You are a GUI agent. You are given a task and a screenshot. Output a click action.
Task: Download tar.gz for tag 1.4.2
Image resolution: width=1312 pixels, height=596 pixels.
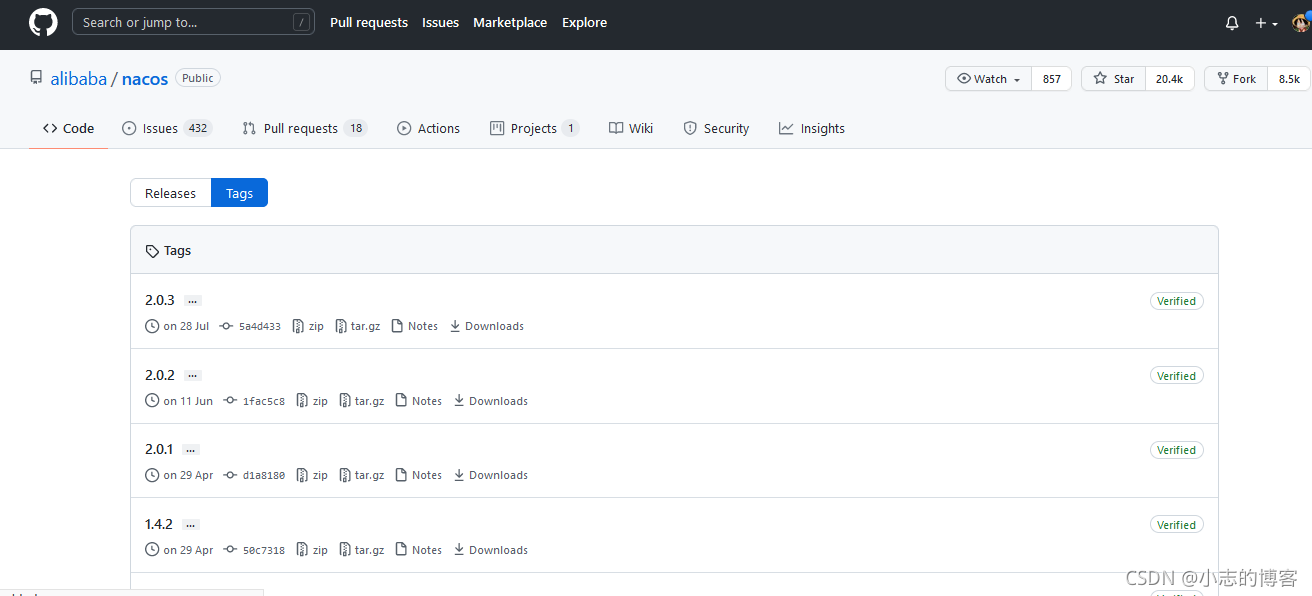362,550
